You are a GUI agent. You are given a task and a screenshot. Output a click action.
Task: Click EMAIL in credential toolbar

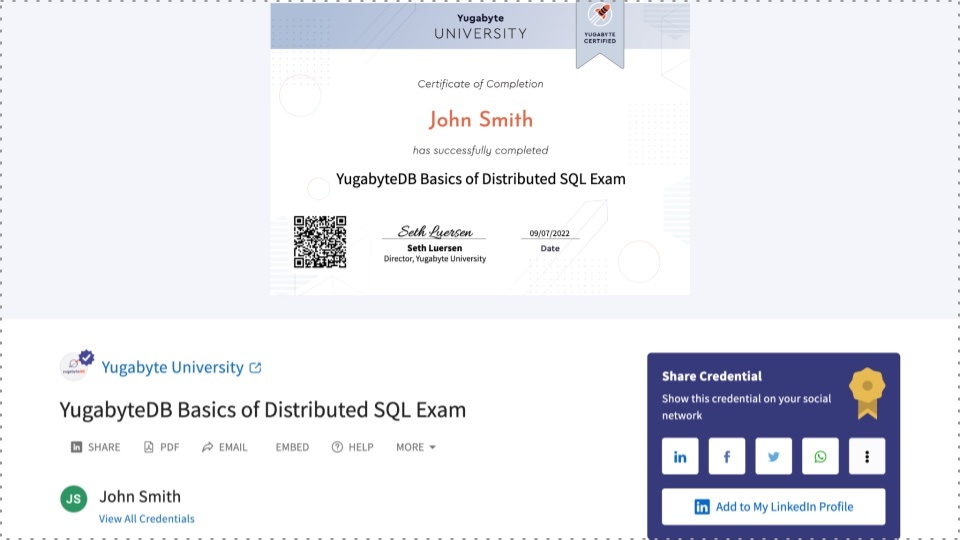pyautogui.click(x=225, y=447)
